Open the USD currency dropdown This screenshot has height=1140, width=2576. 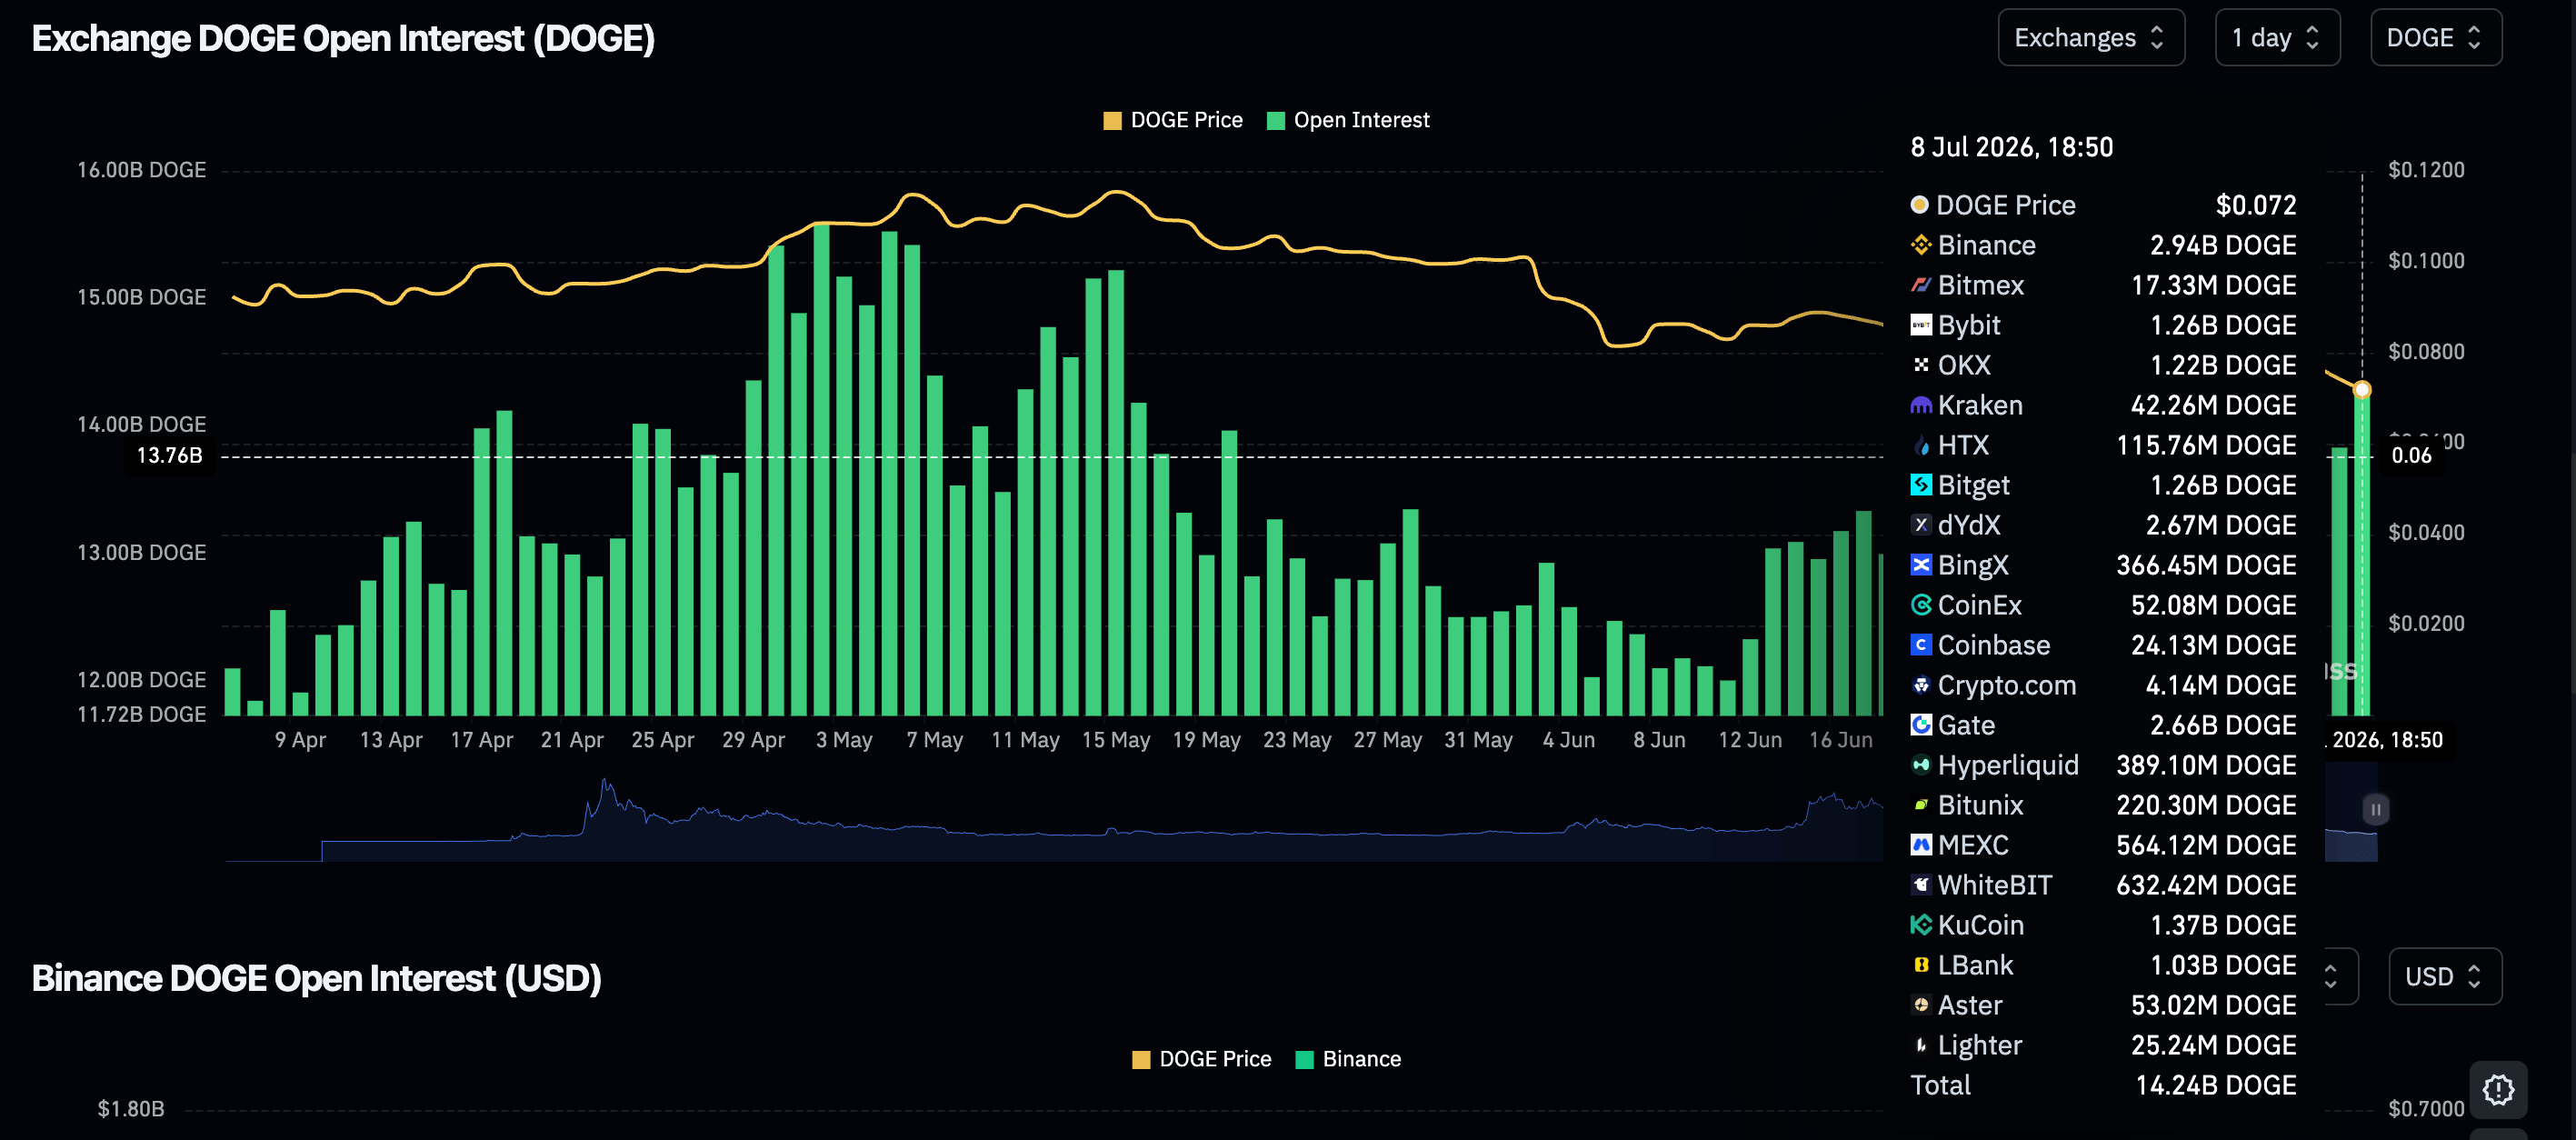tap(2444, 976)
